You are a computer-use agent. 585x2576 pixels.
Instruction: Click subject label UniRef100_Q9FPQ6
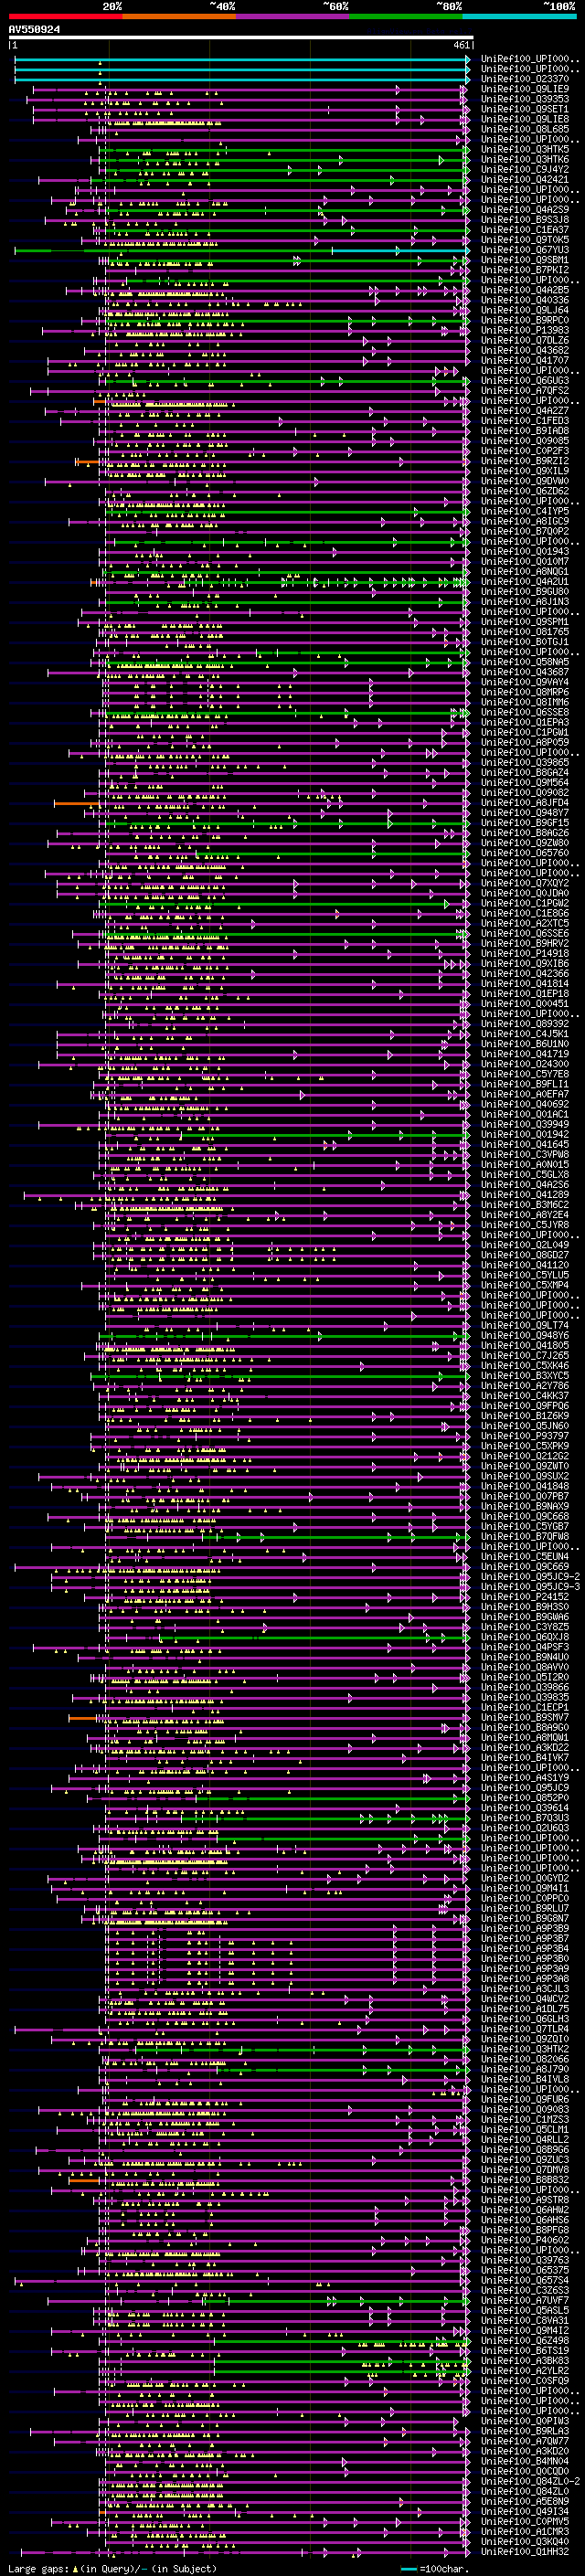pyautogui.click(x=525, y=1406)
